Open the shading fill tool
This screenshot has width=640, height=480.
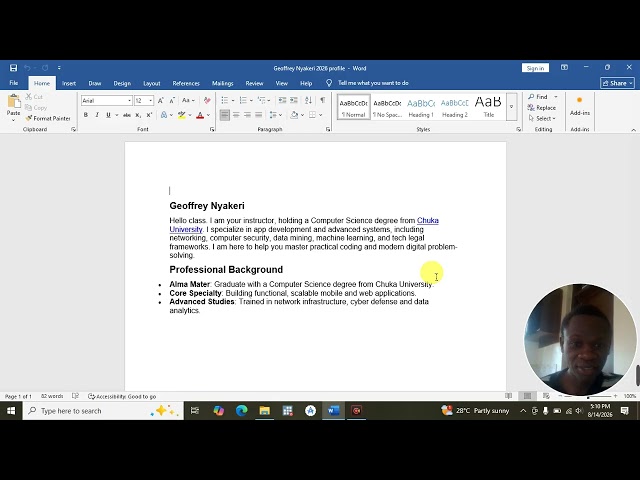pyautogui.click(x=294, y=115)
